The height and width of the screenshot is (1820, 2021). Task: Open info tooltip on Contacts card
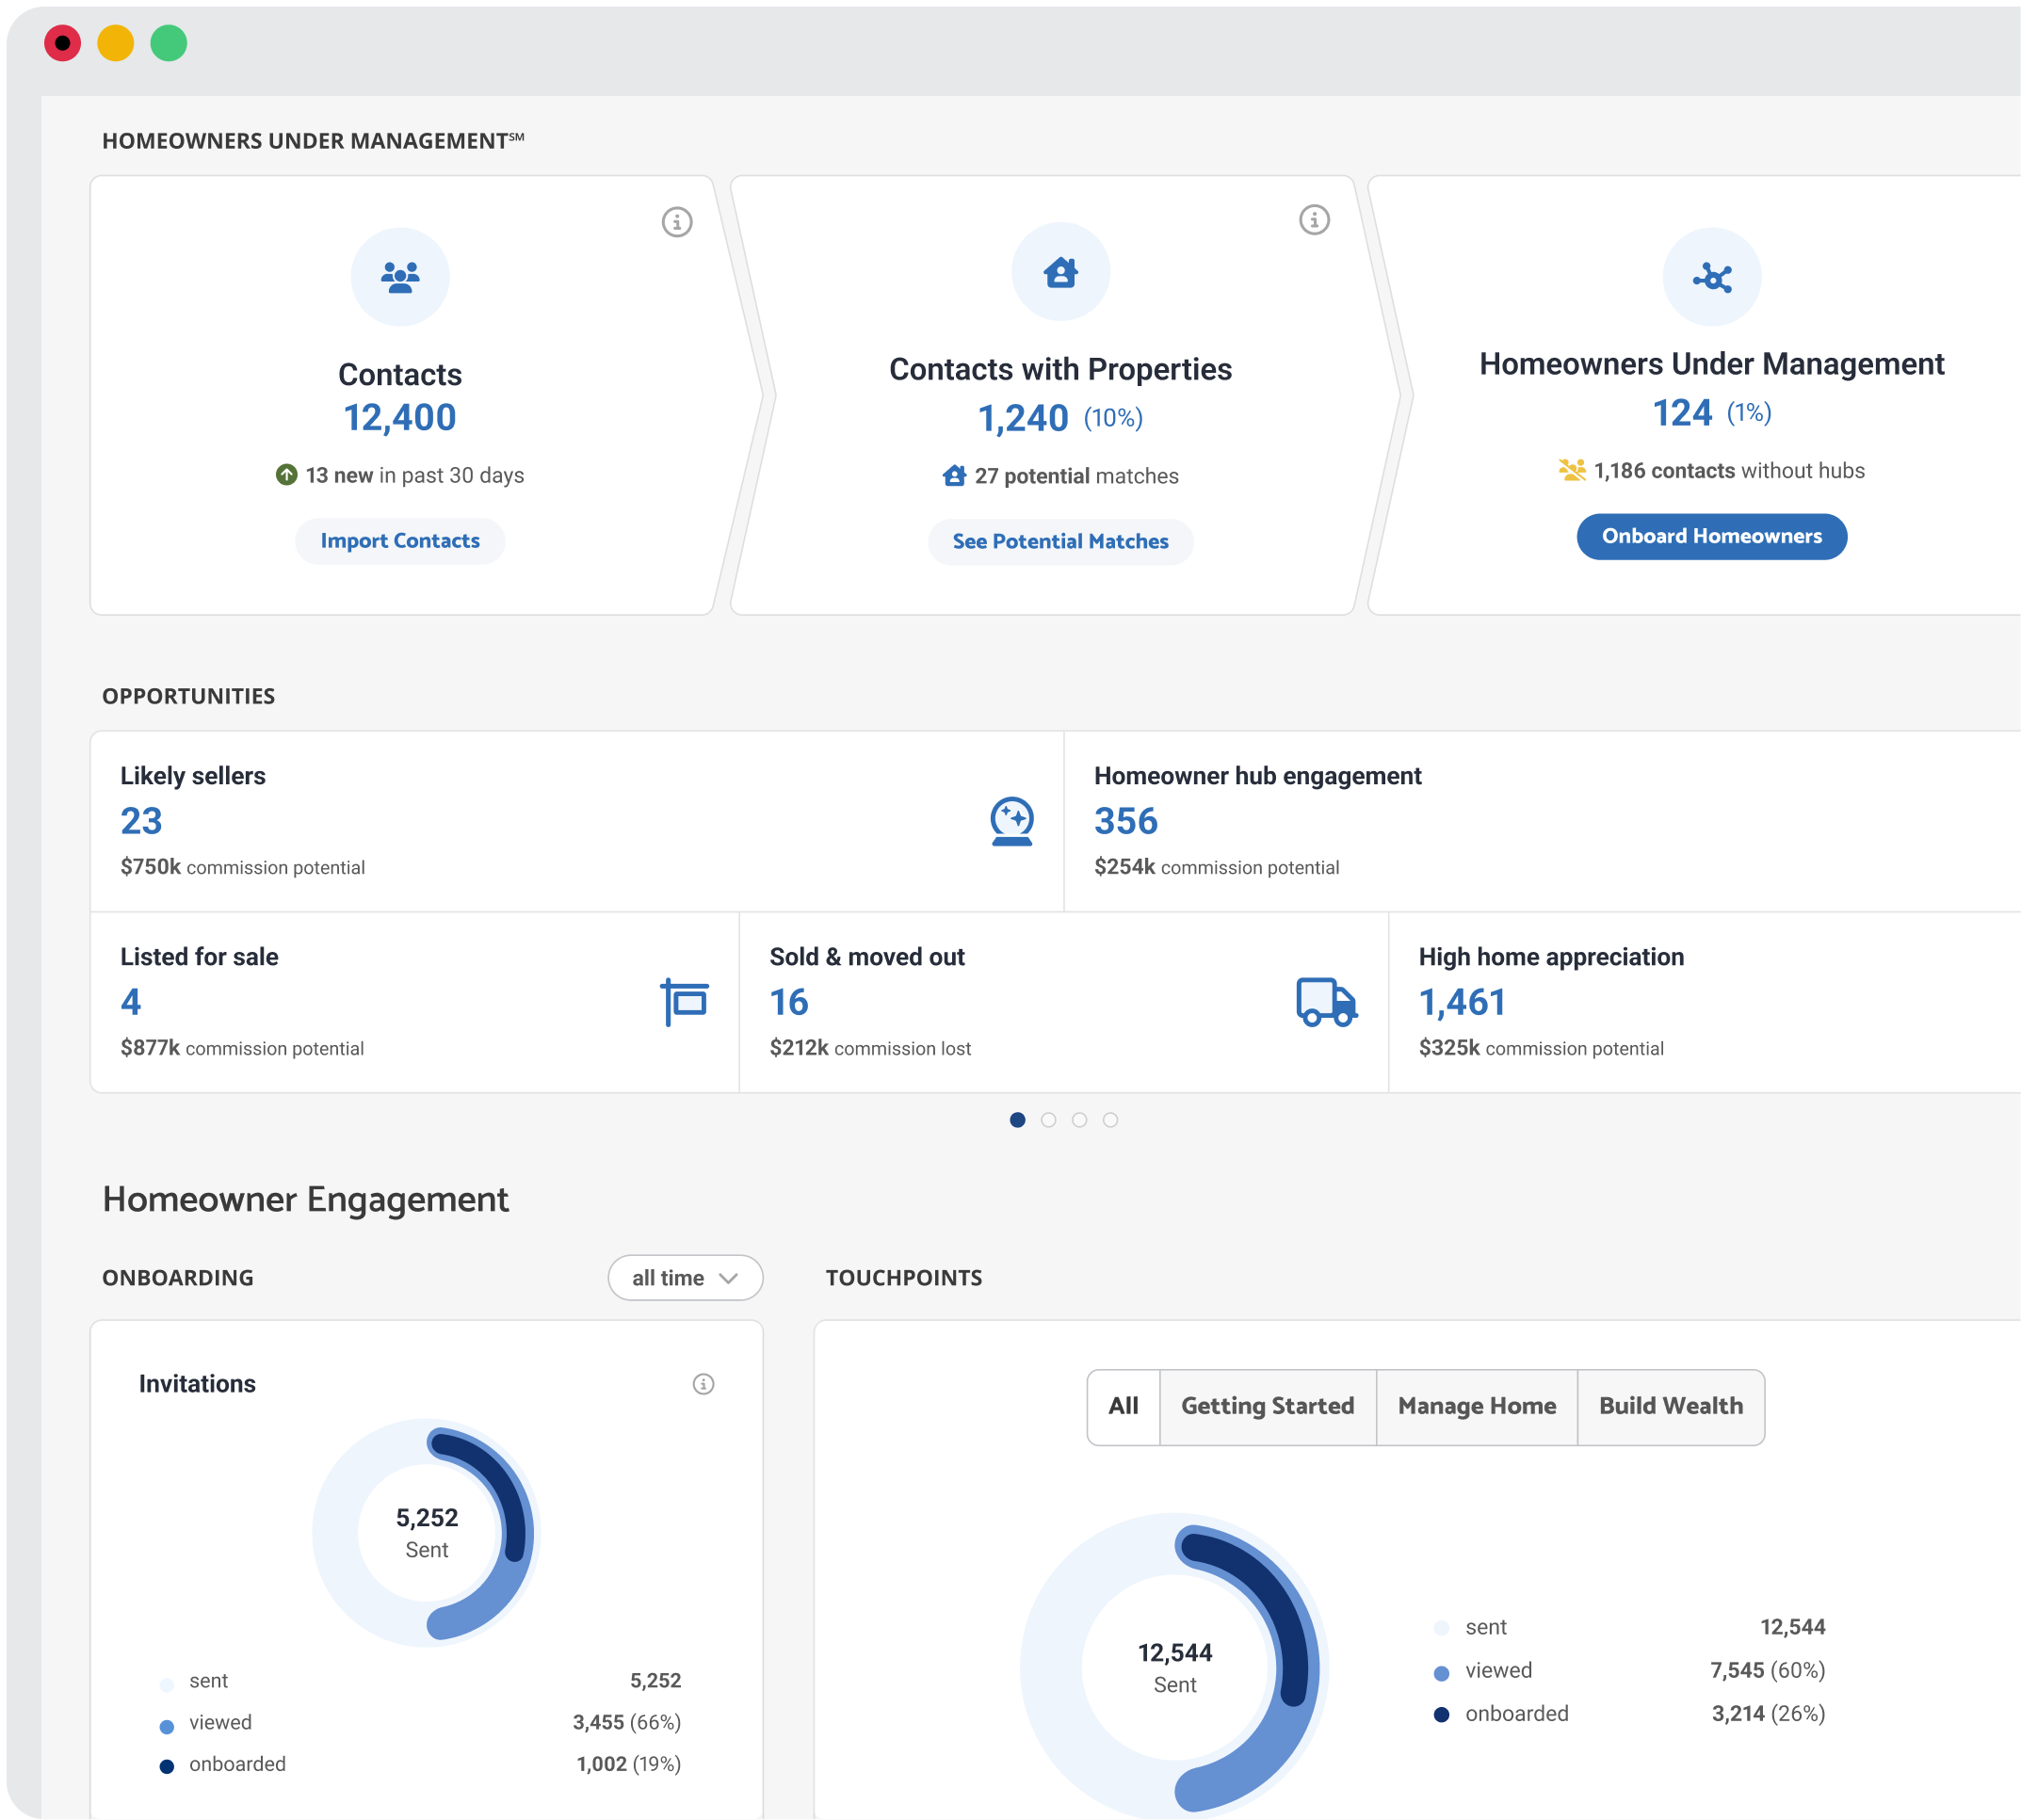coord(677,222)
